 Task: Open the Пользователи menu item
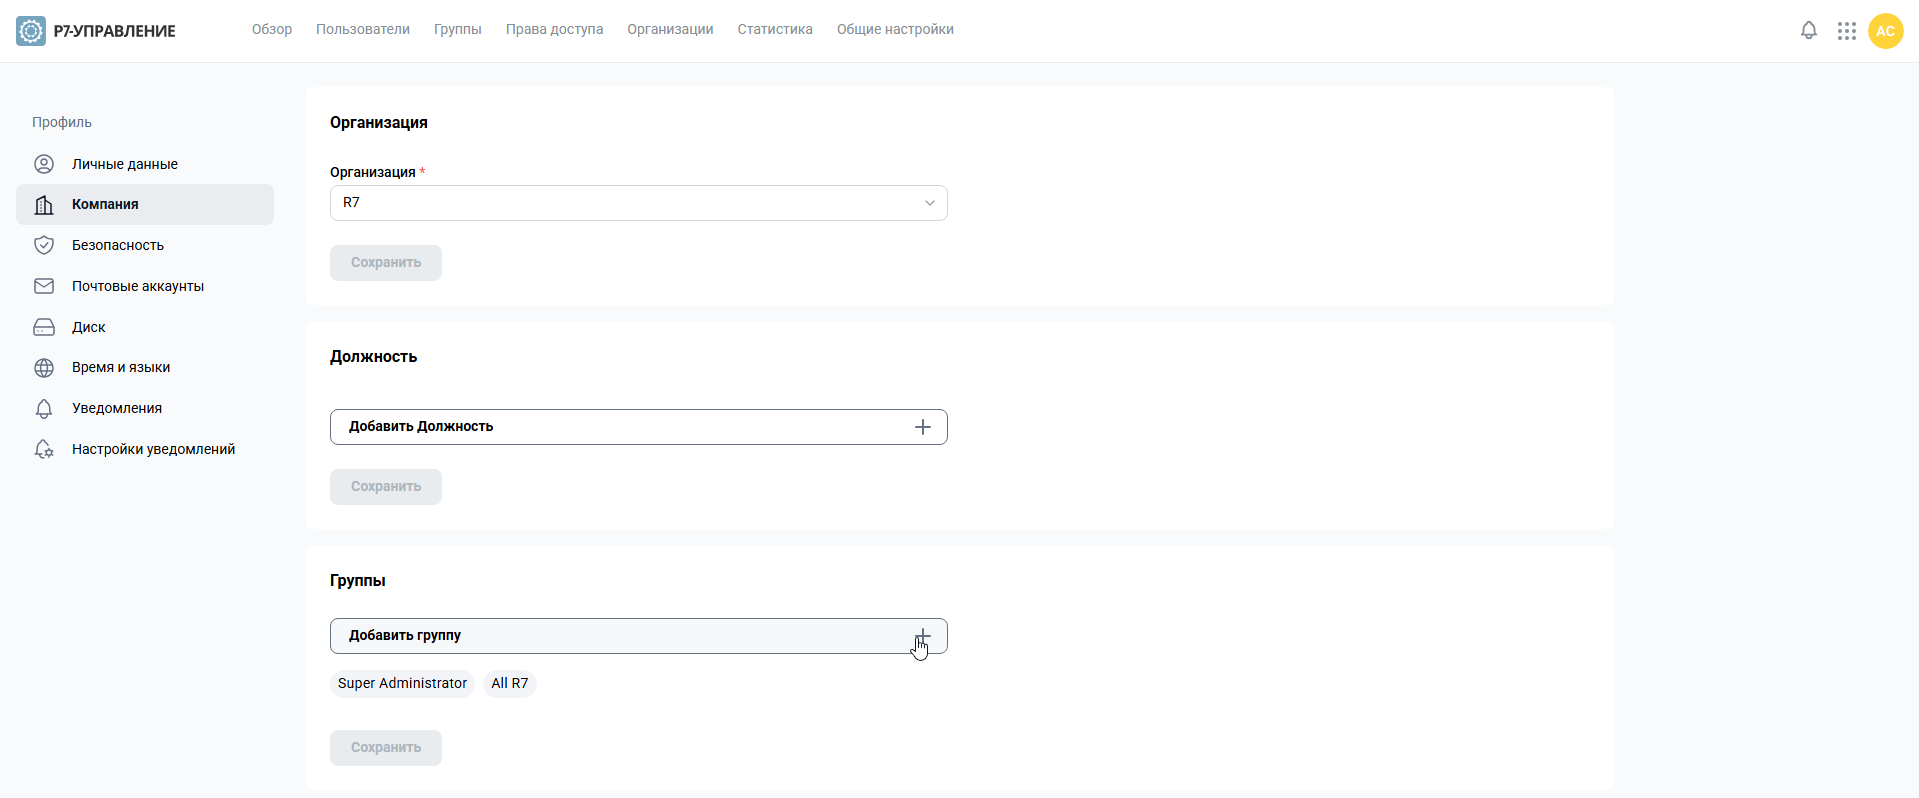tap(363, 30)
